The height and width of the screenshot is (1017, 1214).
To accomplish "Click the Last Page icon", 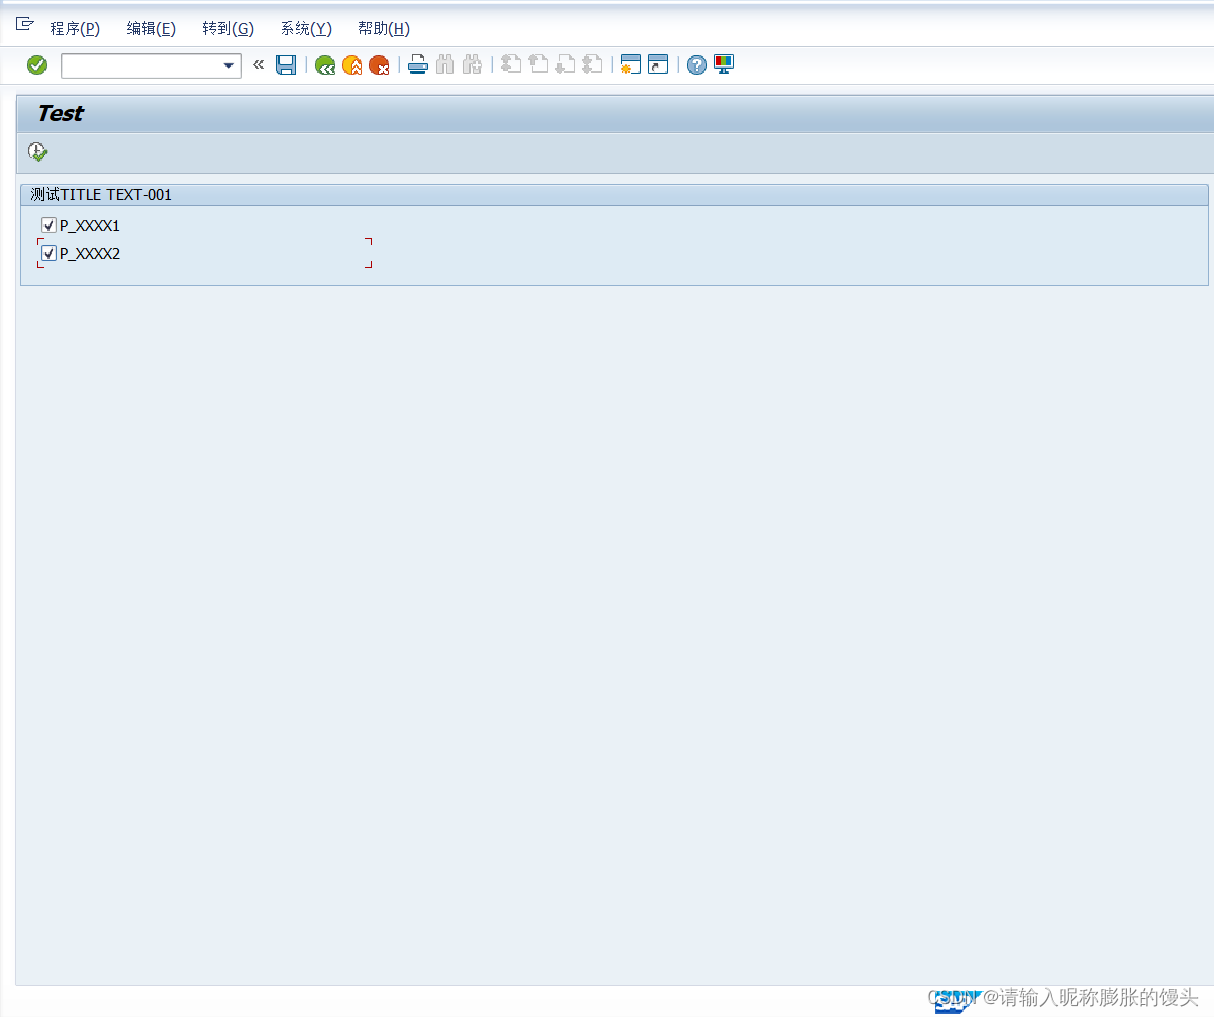I will [592, 65].
